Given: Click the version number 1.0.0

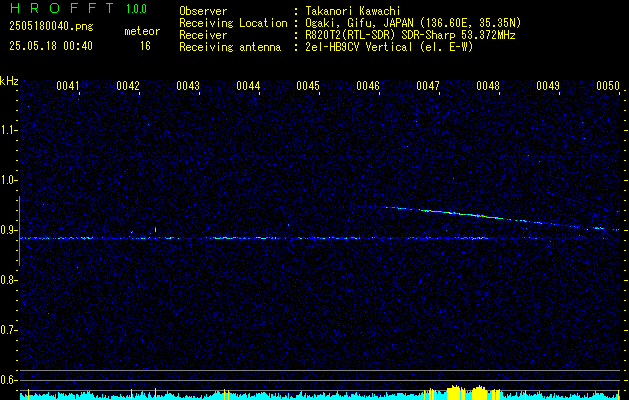Looking at the screenshot, I should (136, 8).
